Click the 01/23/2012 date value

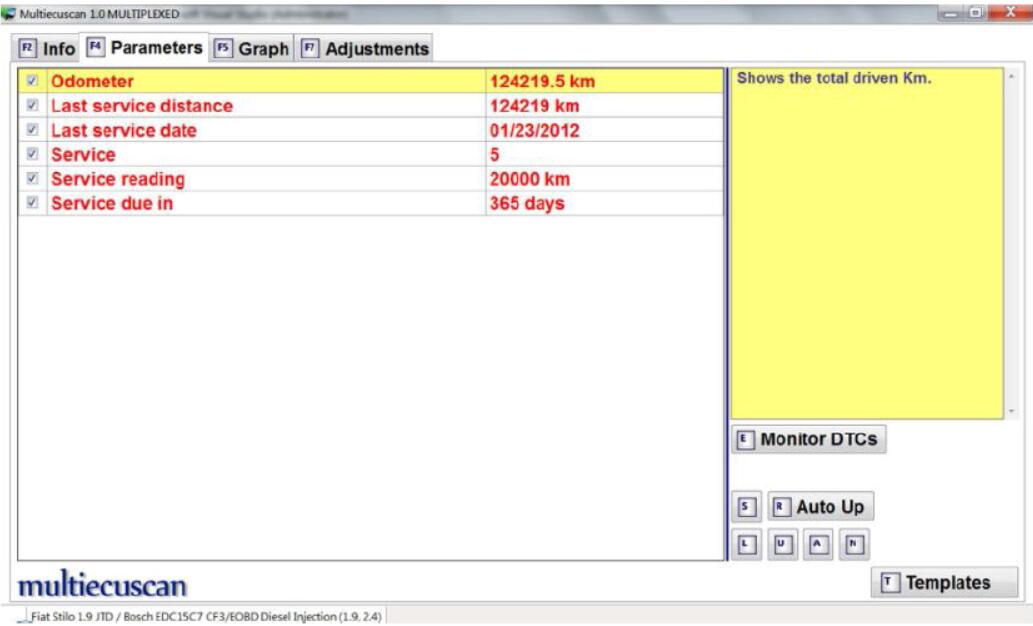pyautogui.click(x=534, y=130)
